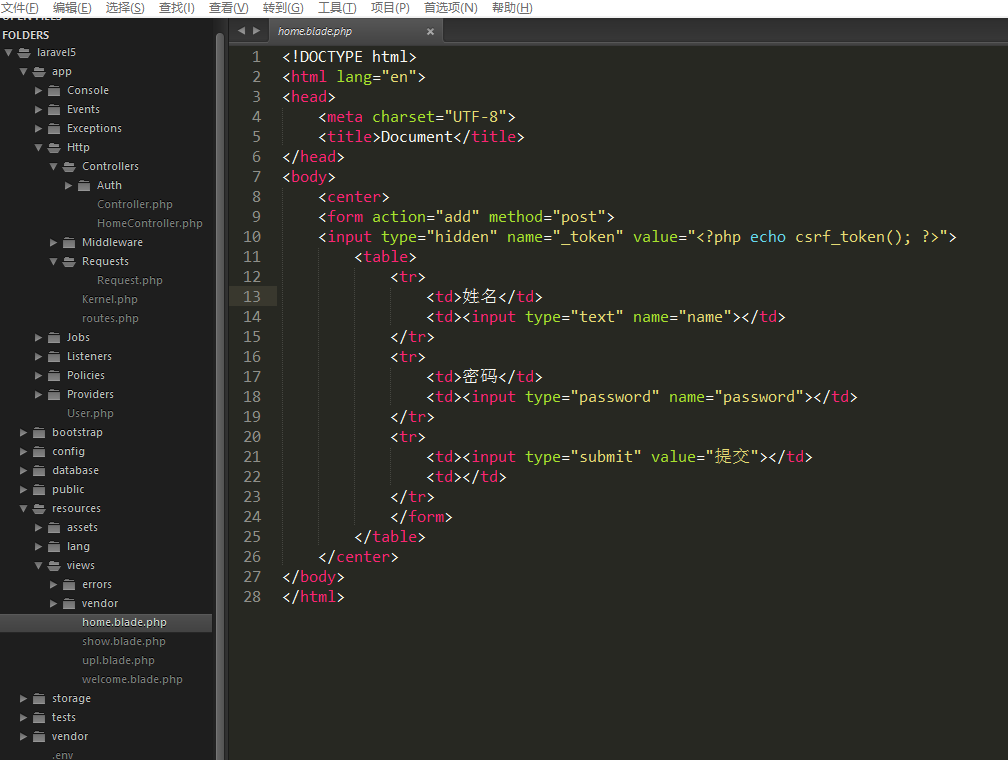
Task: Collapse the app folder arrow
Action: (x=23, y=71)
